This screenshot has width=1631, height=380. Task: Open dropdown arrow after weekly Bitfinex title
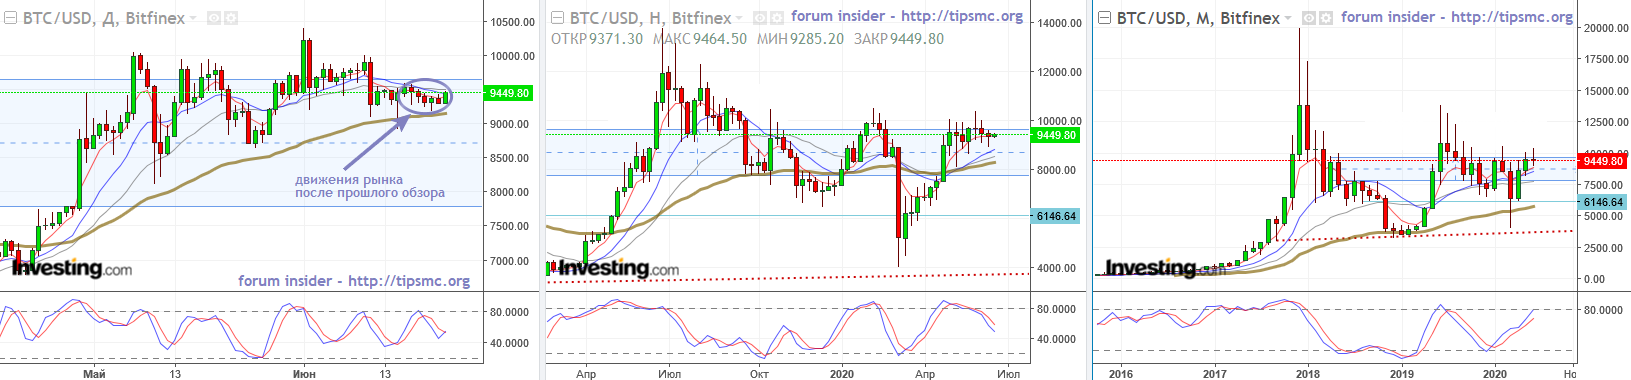click(739, 19)
